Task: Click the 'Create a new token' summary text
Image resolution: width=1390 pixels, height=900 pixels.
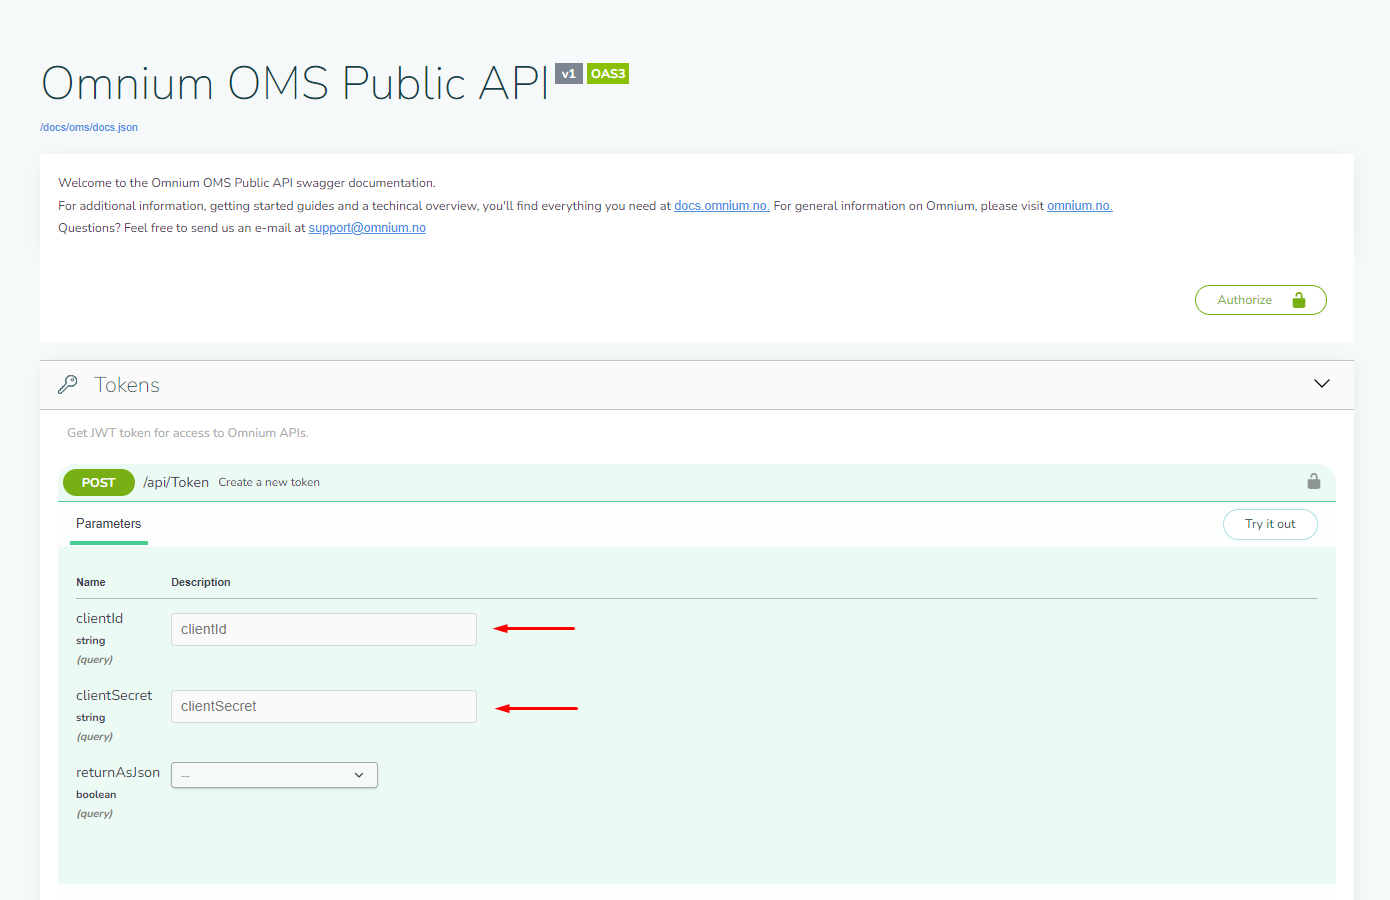Action: pos(269,482)
